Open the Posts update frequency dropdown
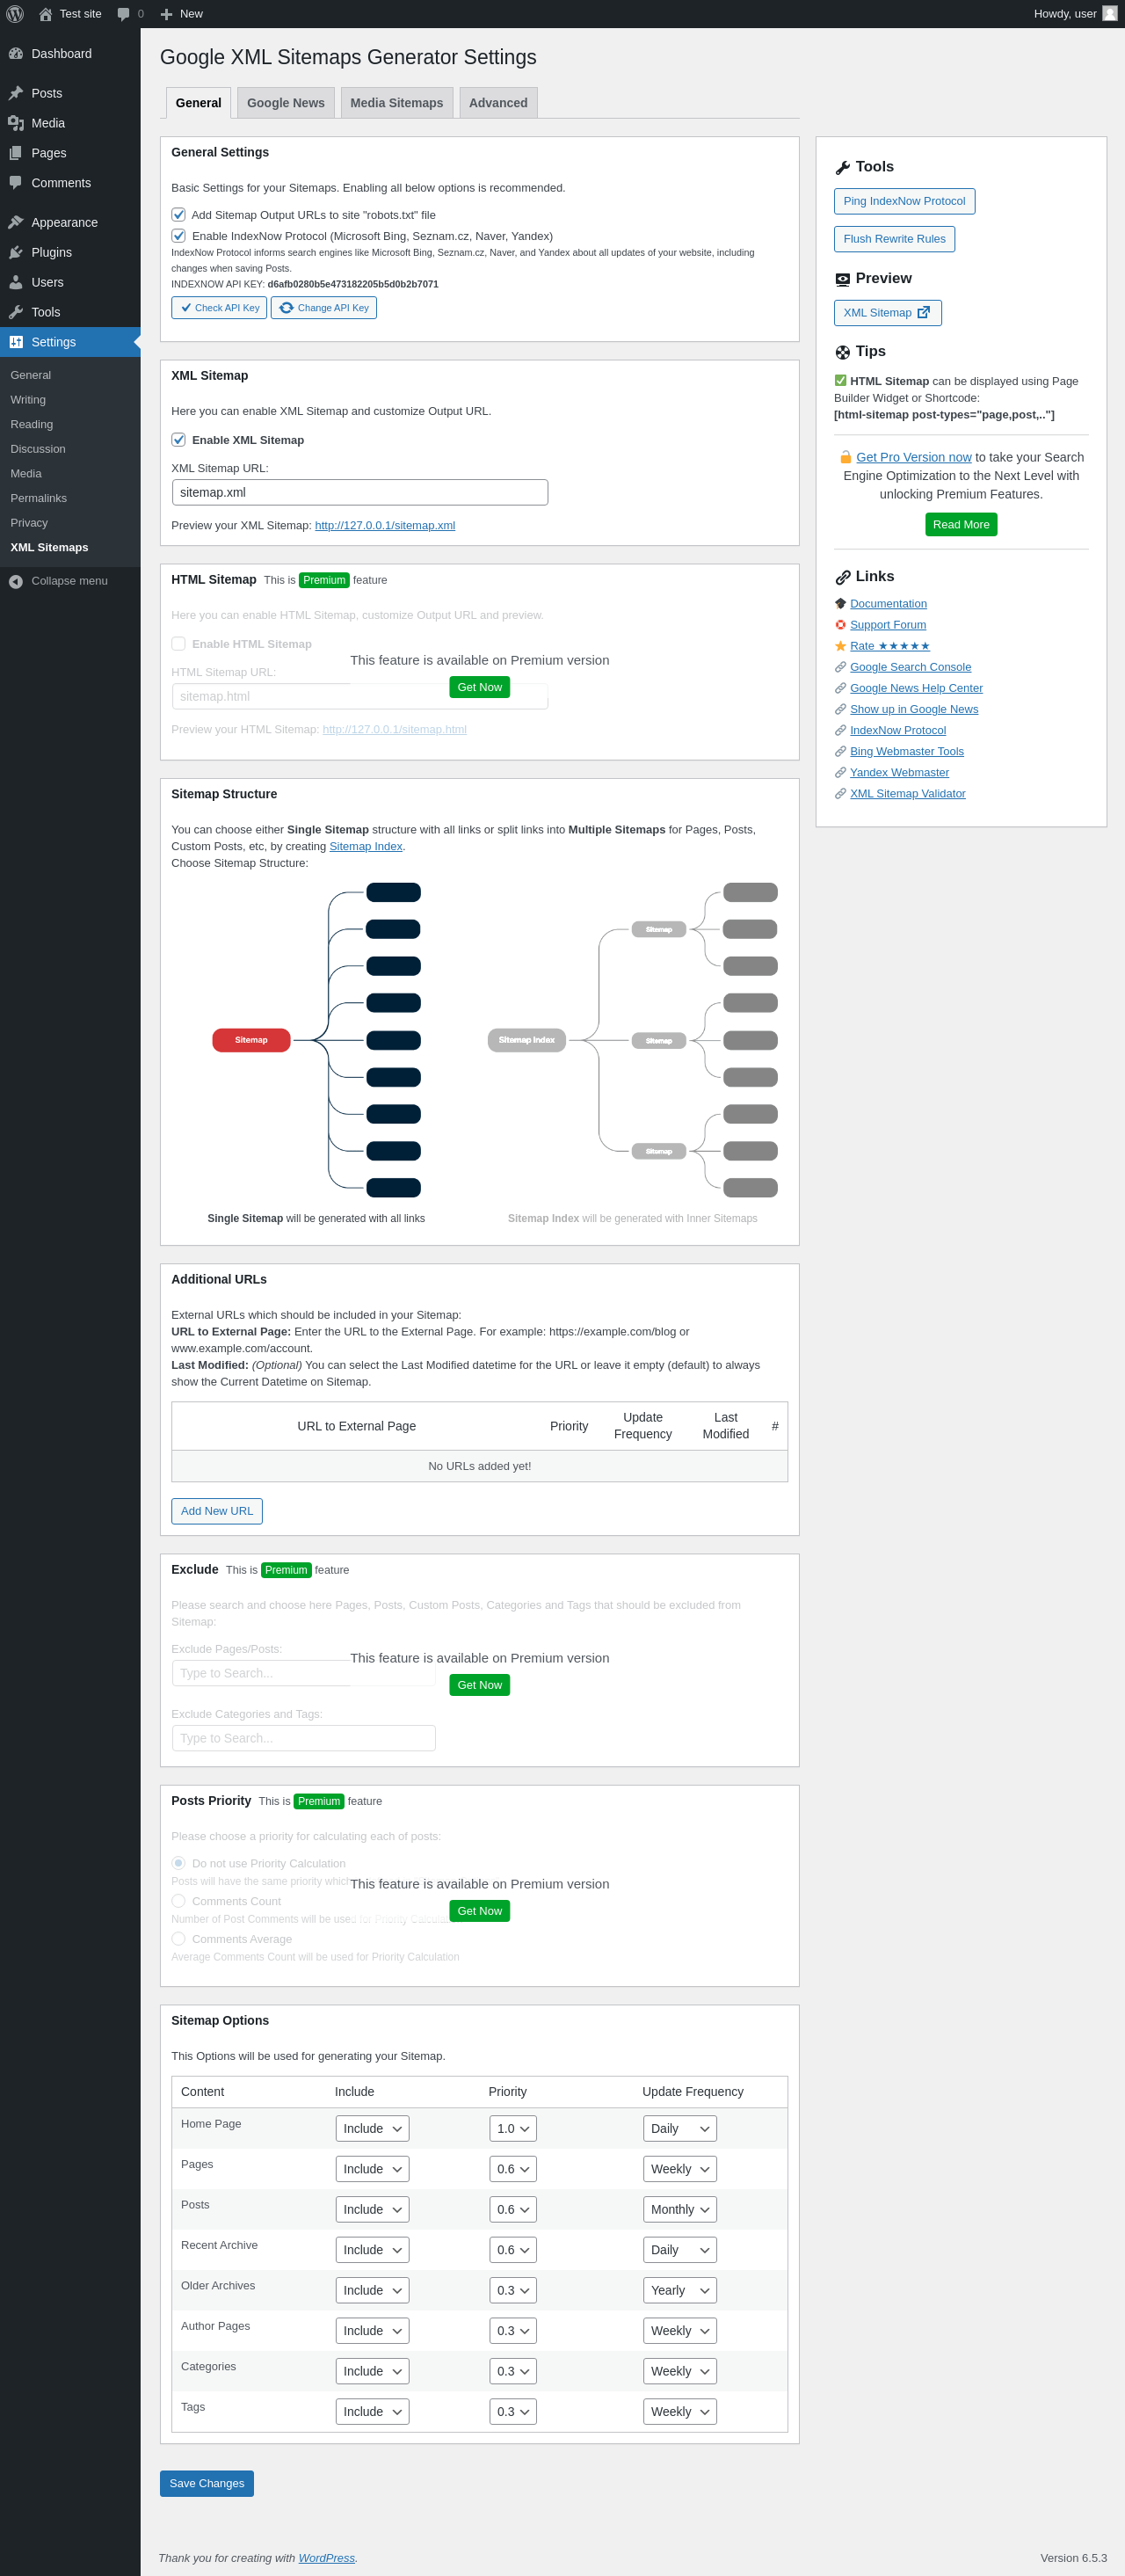This screenshot has height=2576, width=1125. [679, 2210]
